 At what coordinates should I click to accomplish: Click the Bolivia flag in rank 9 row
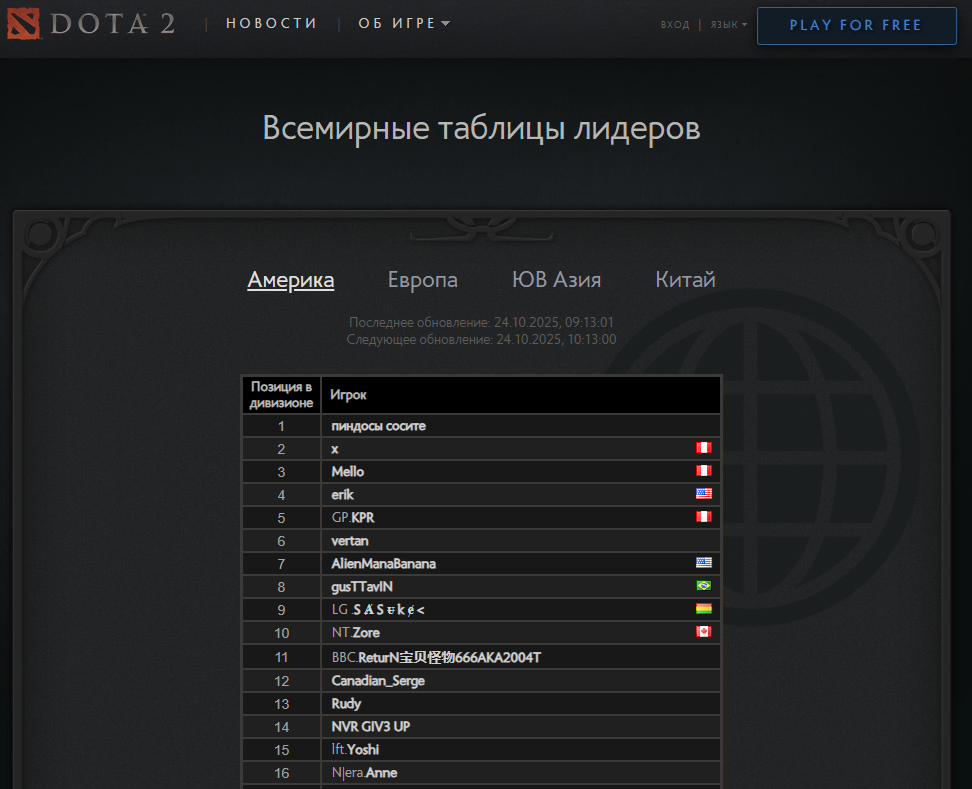click(703, 609)
